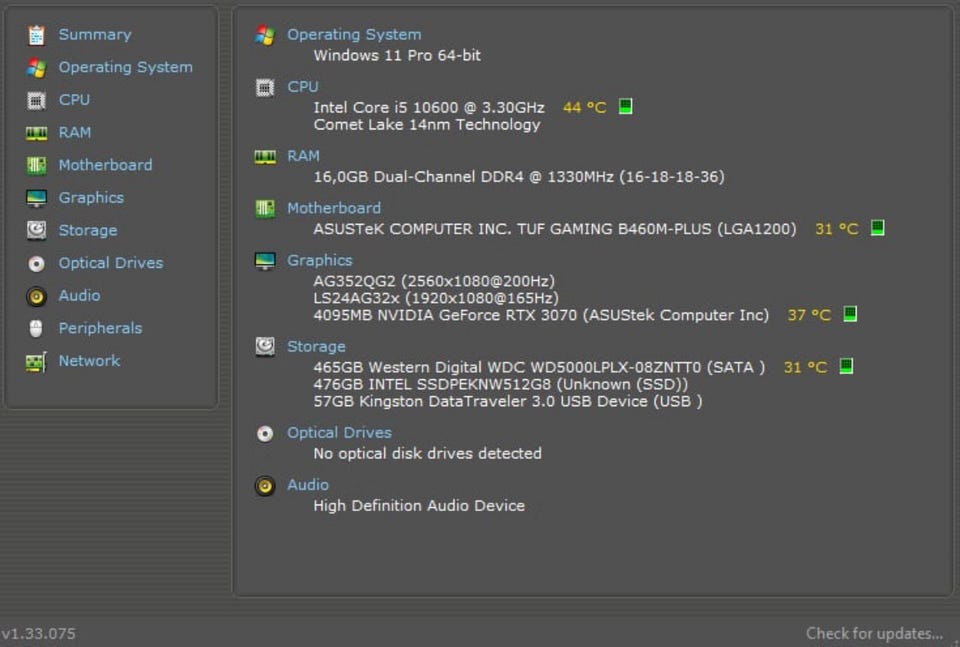This screenshot has width=960, height=647.
Task: Click the 44 °C CPU temperature value
Action: (x=584, y=108)
